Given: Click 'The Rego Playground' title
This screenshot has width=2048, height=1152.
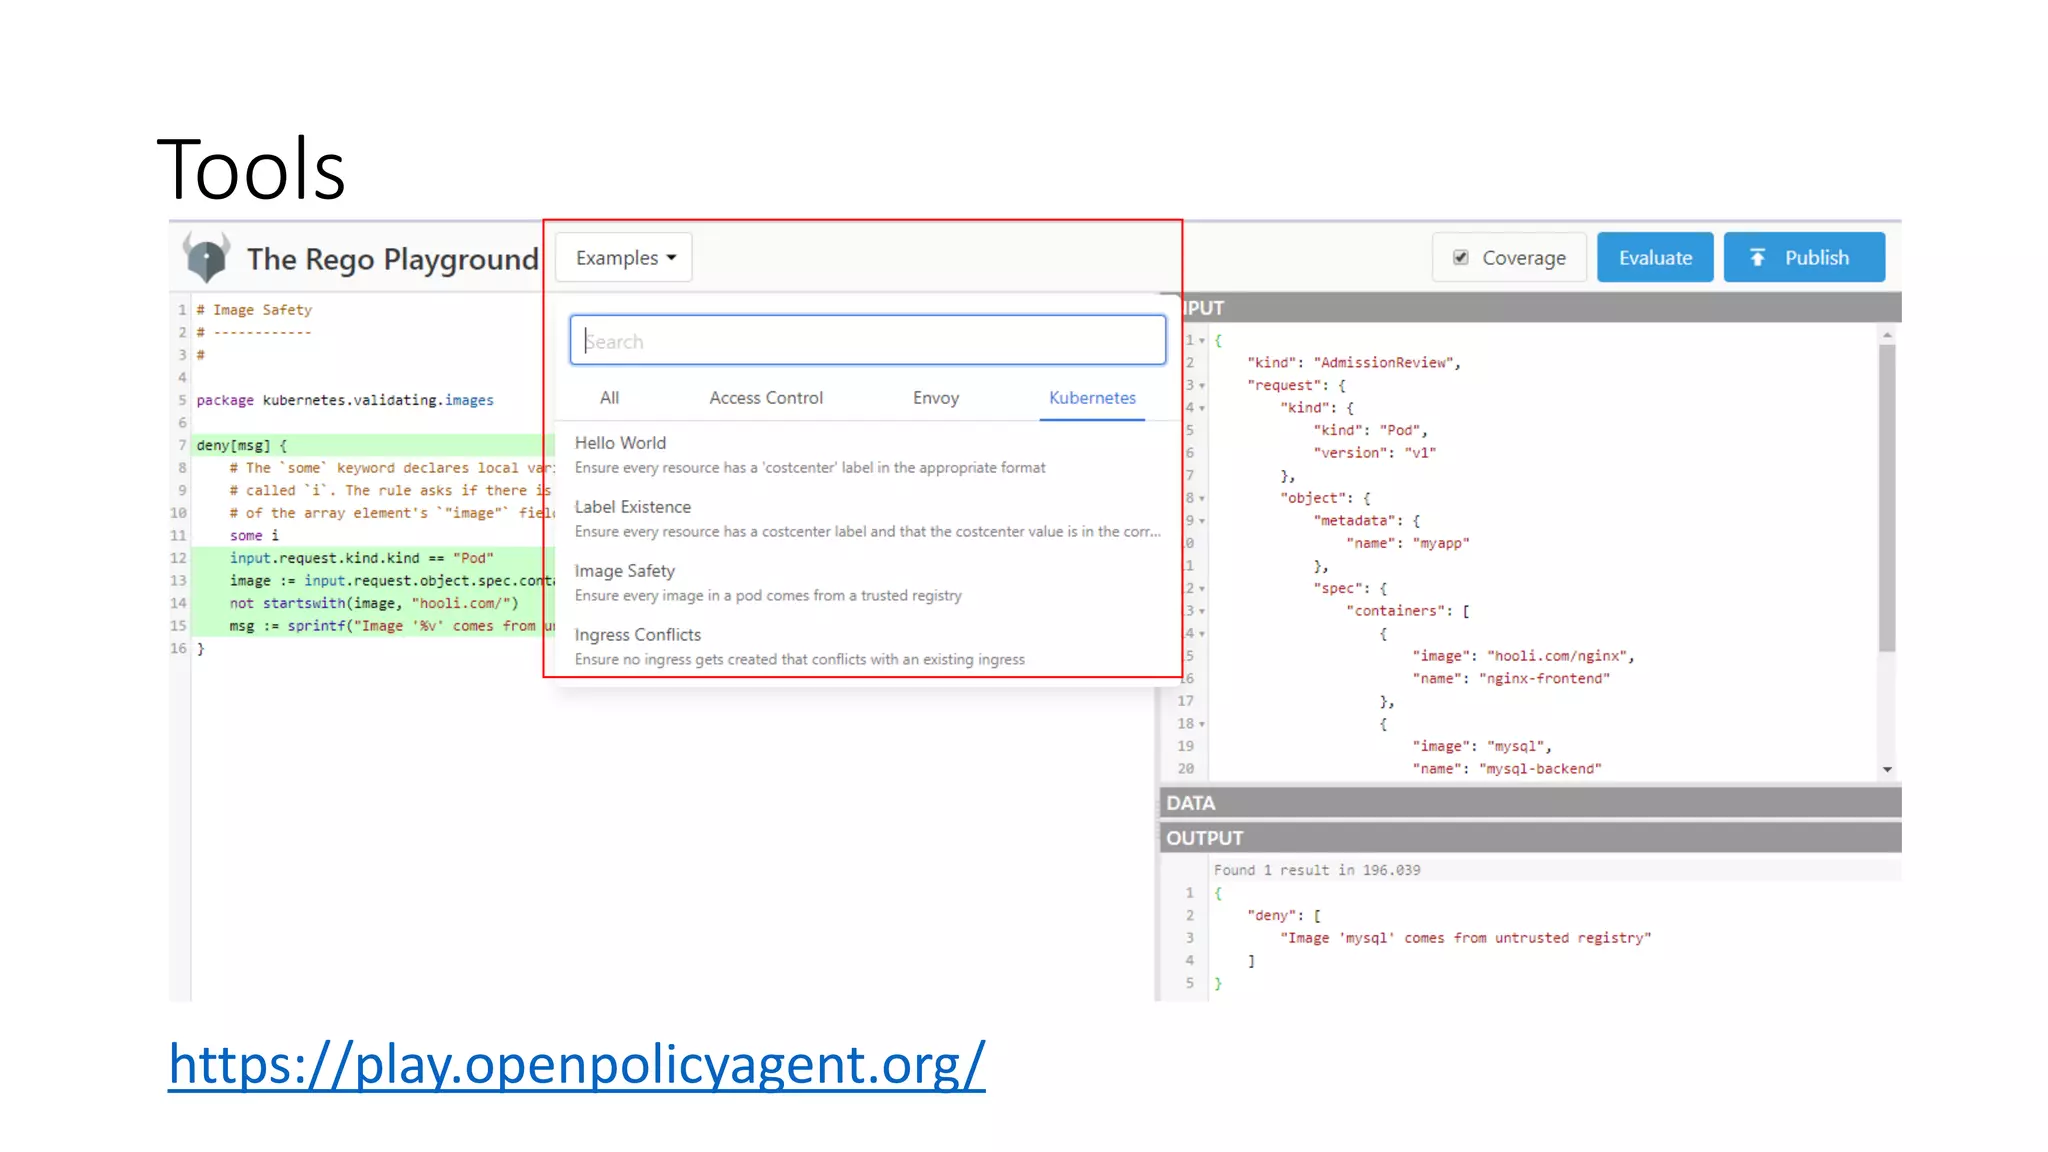Looking at the screenshot, I should pos(393,259).
